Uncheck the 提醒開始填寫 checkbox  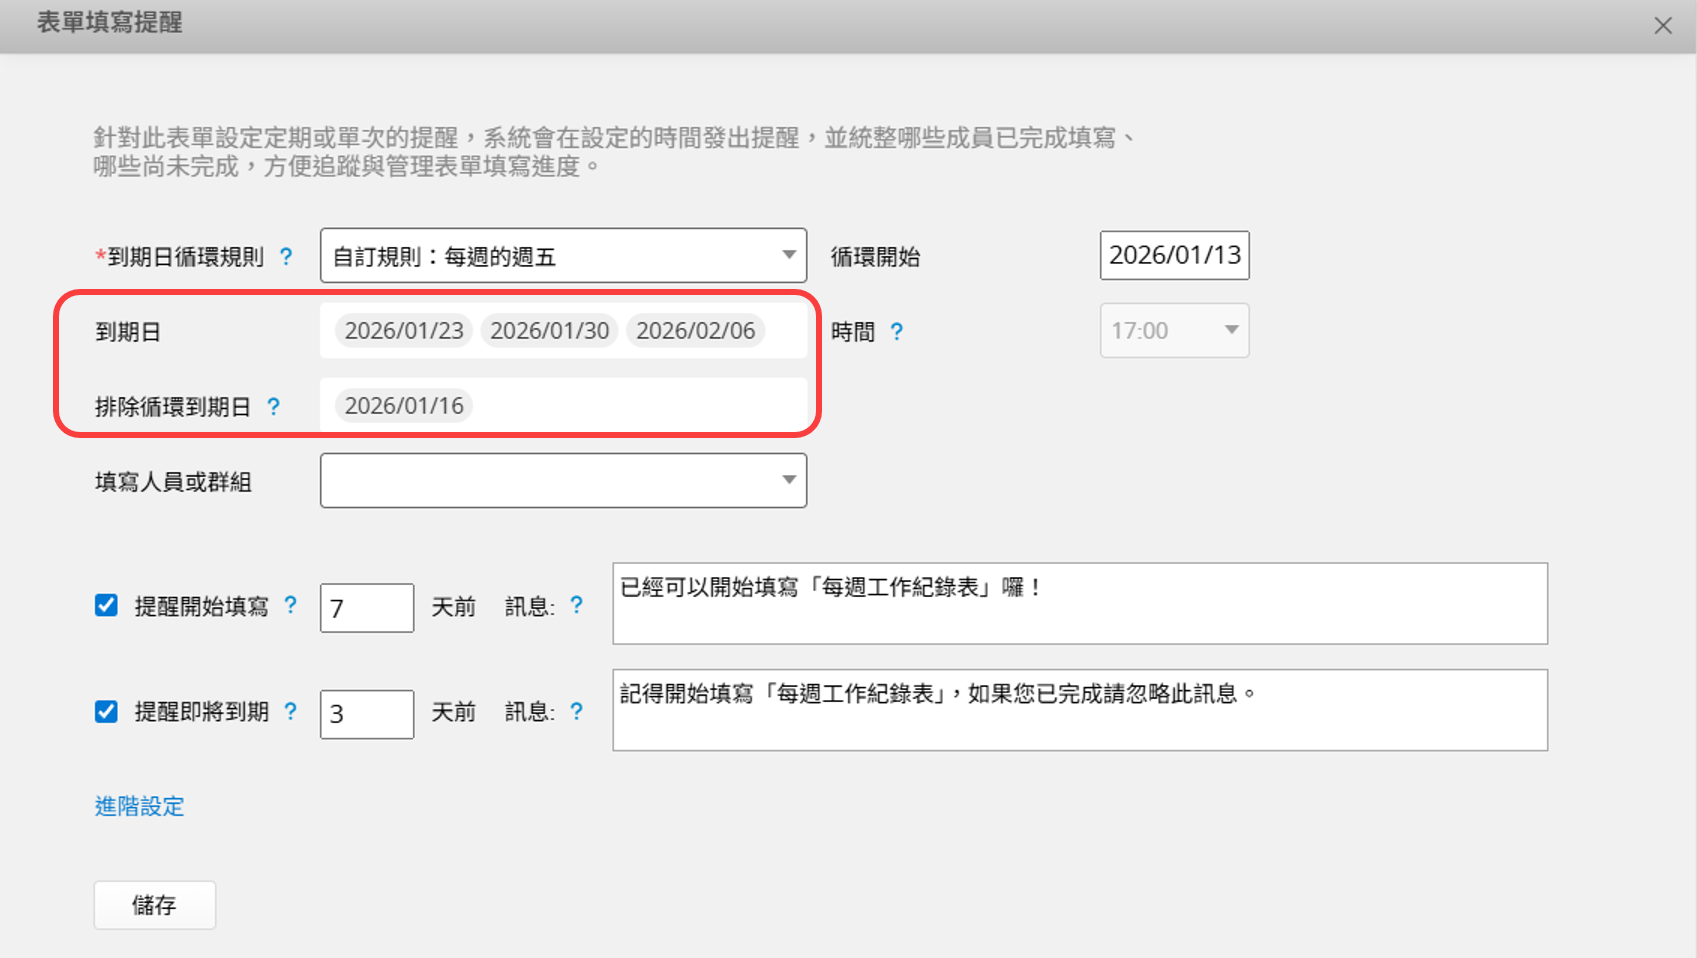click(106, 606)
